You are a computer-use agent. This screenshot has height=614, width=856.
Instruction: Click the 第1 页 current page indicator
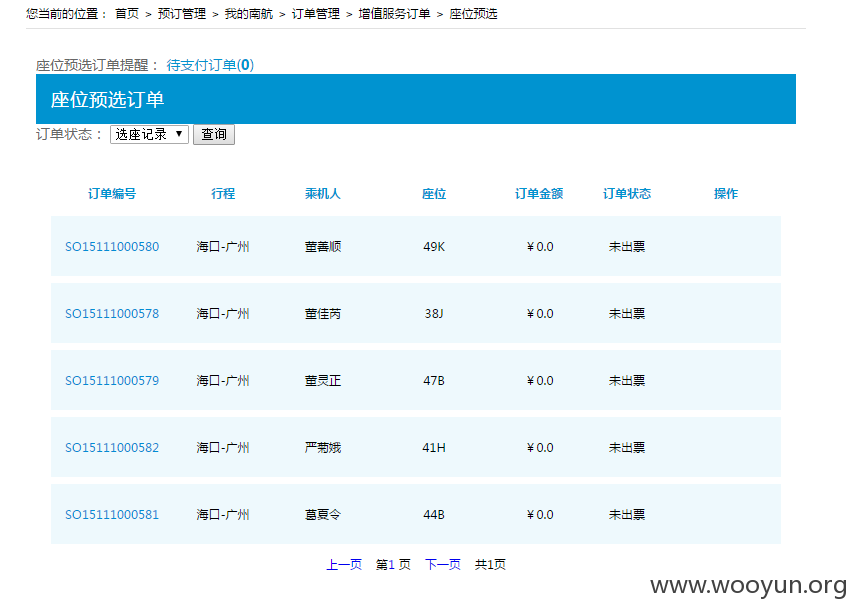393,564
